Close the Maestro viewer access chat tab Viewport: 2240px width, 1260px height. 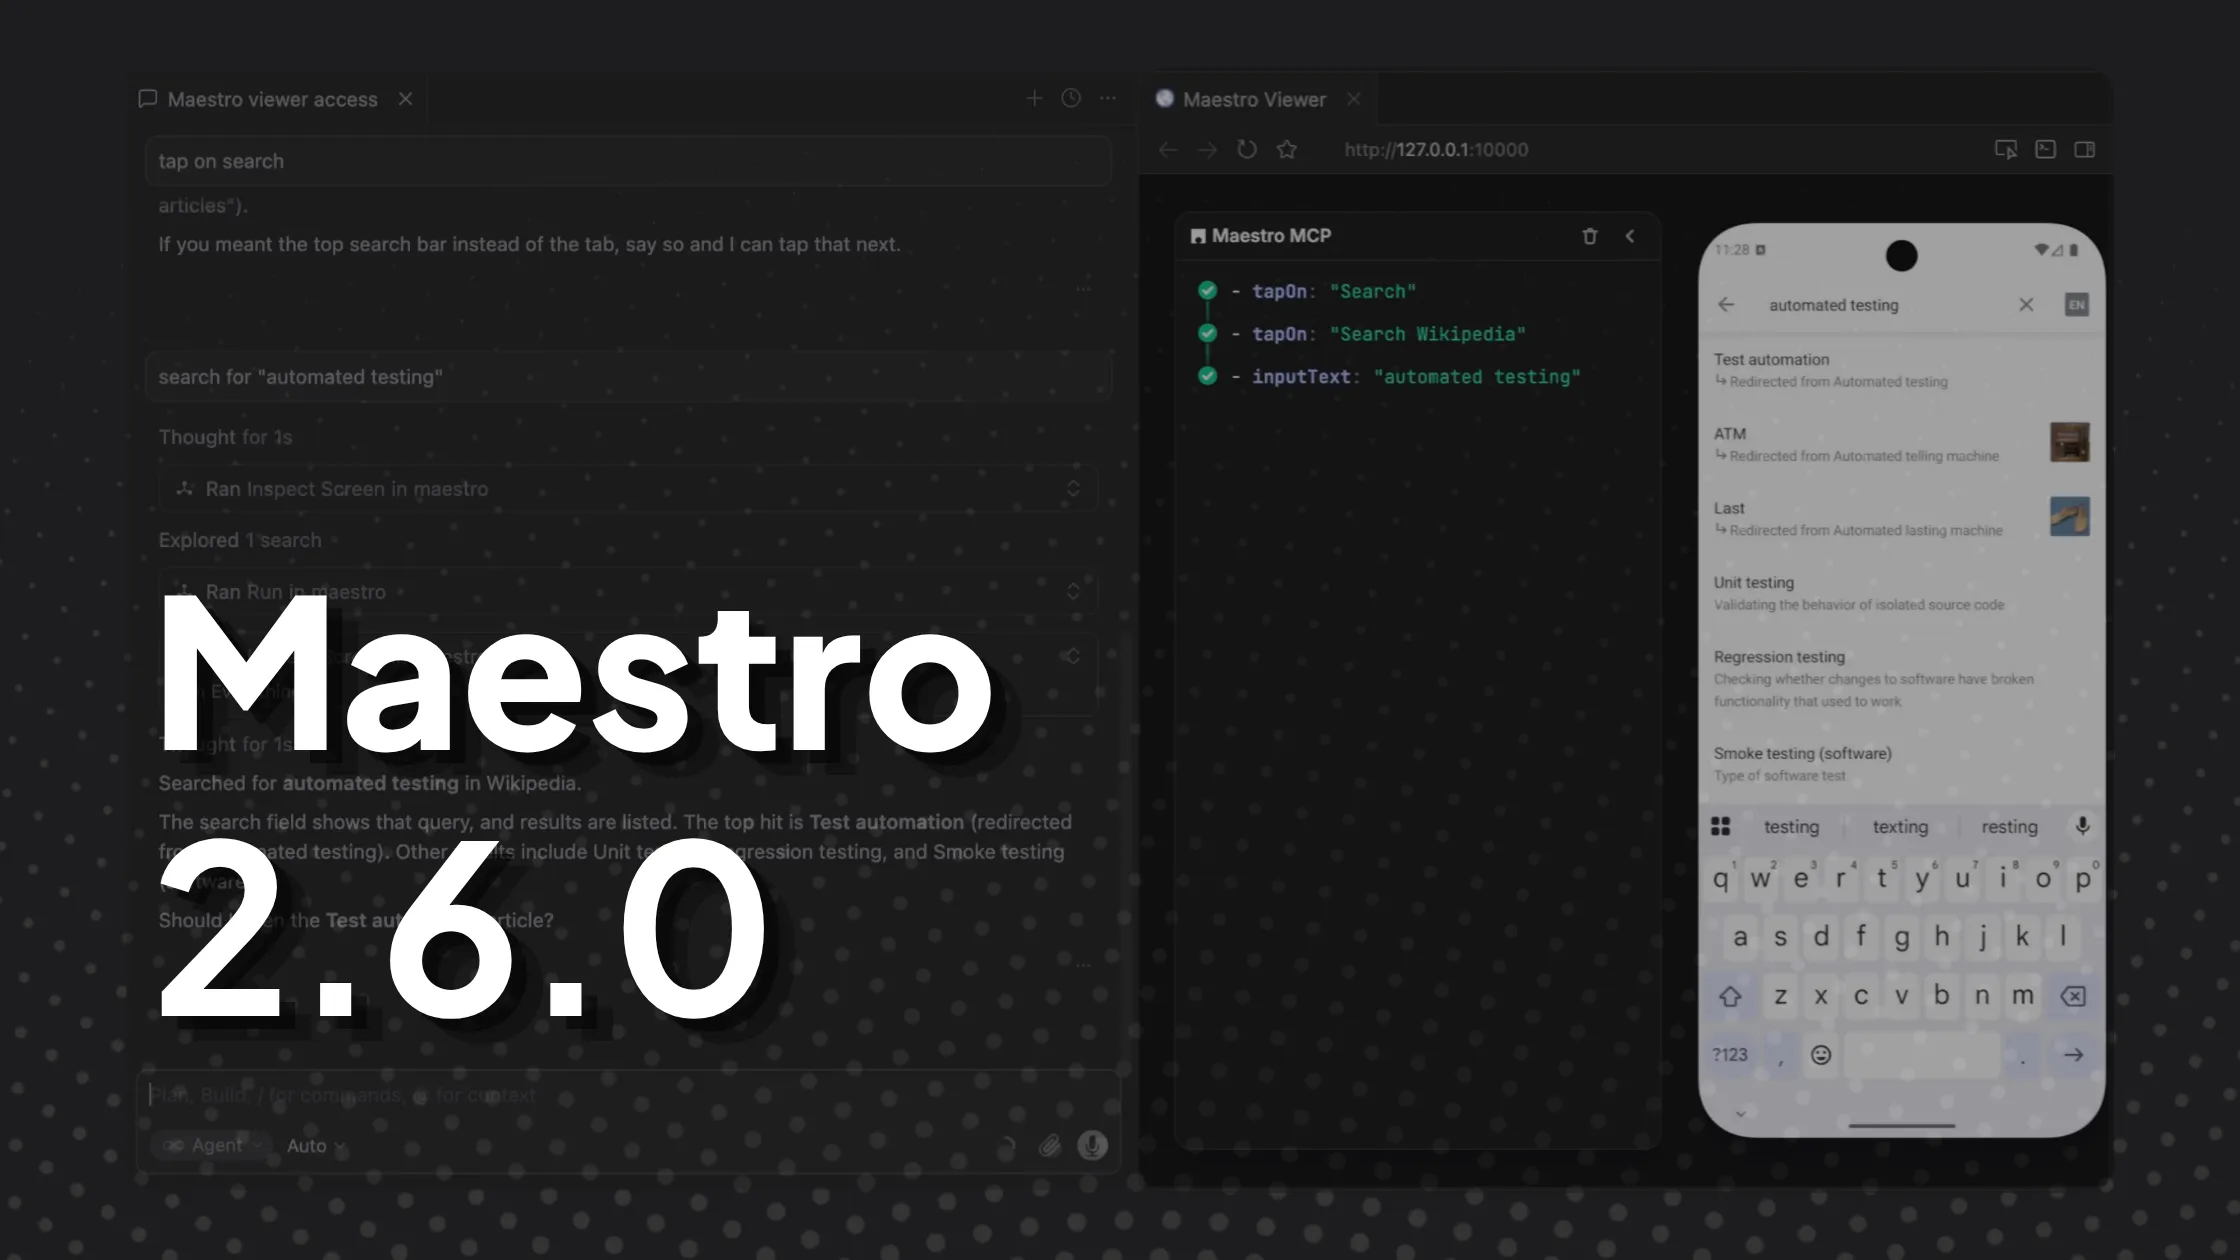click(405, 99)
